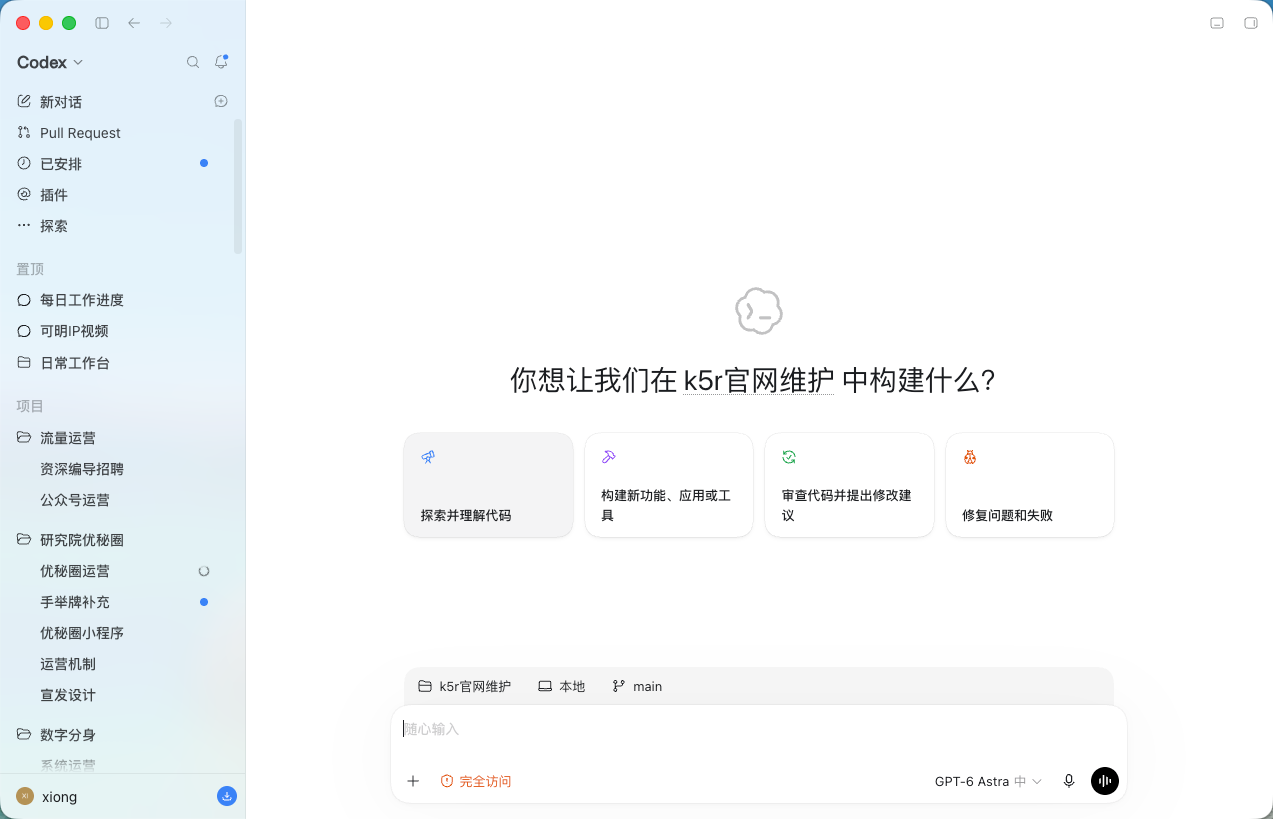
Task: Start voice mode with black waveform button
Action: click(1105, 781)
